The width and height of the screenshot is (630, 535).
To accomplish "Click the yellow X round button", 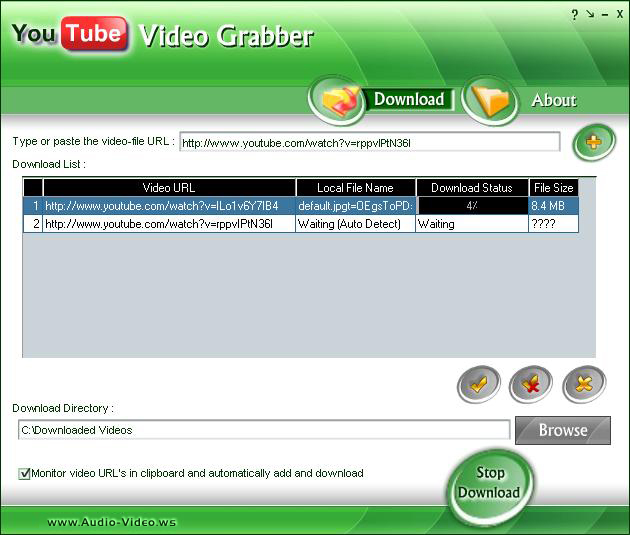I will pyautogui.click(x=584, y=384).
